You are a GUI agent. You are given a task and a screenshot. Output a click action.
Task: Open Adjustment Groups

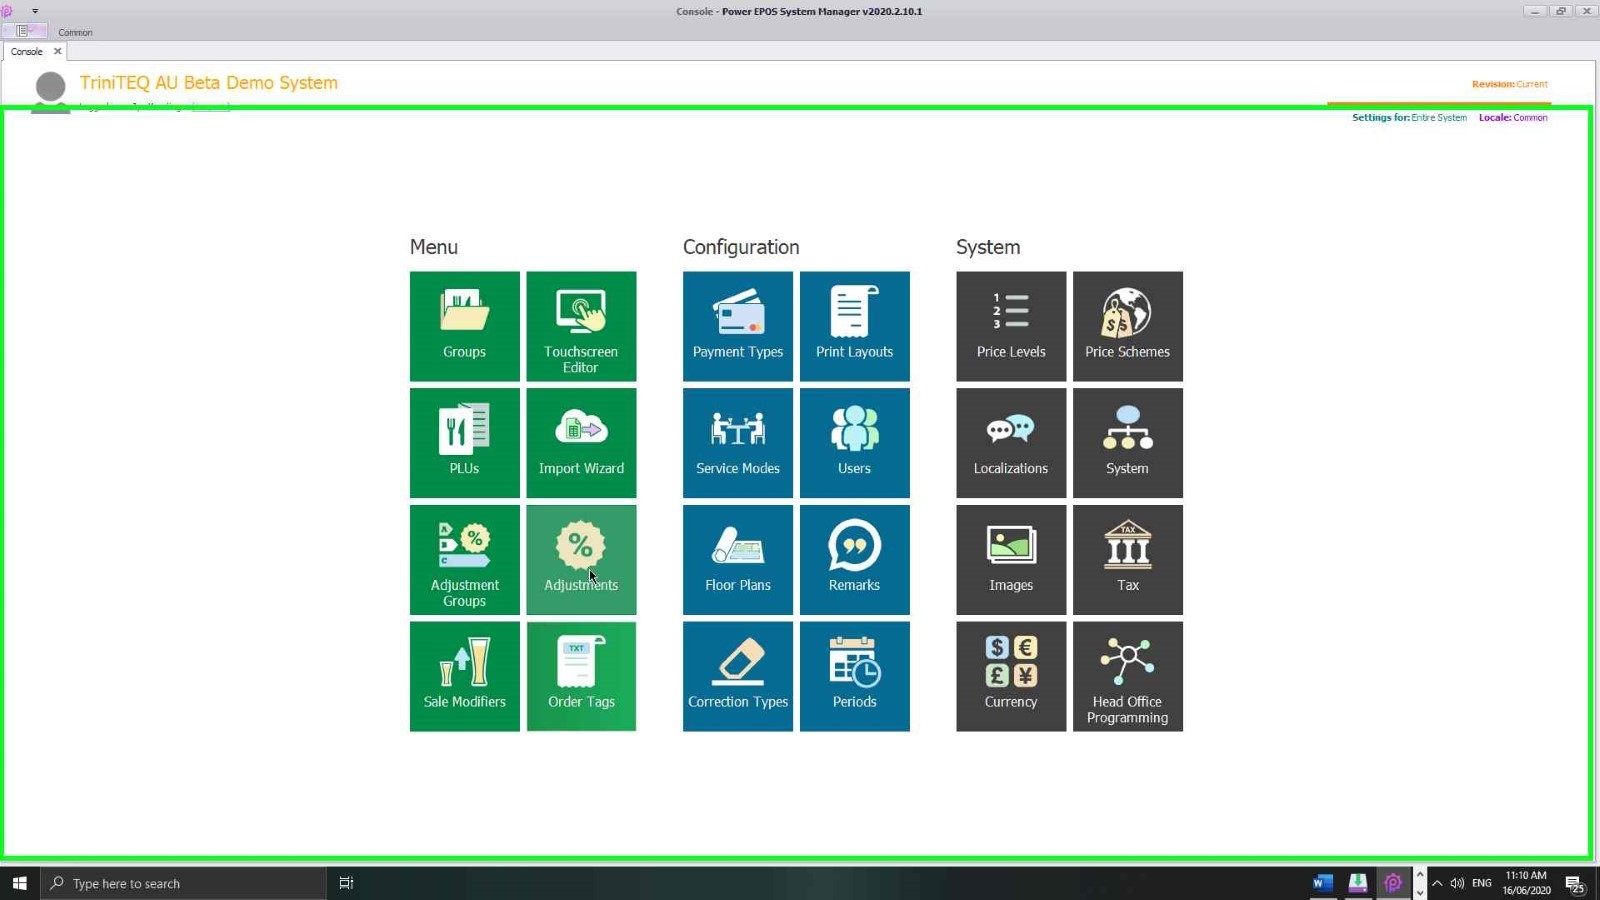[x=464, y=560]
